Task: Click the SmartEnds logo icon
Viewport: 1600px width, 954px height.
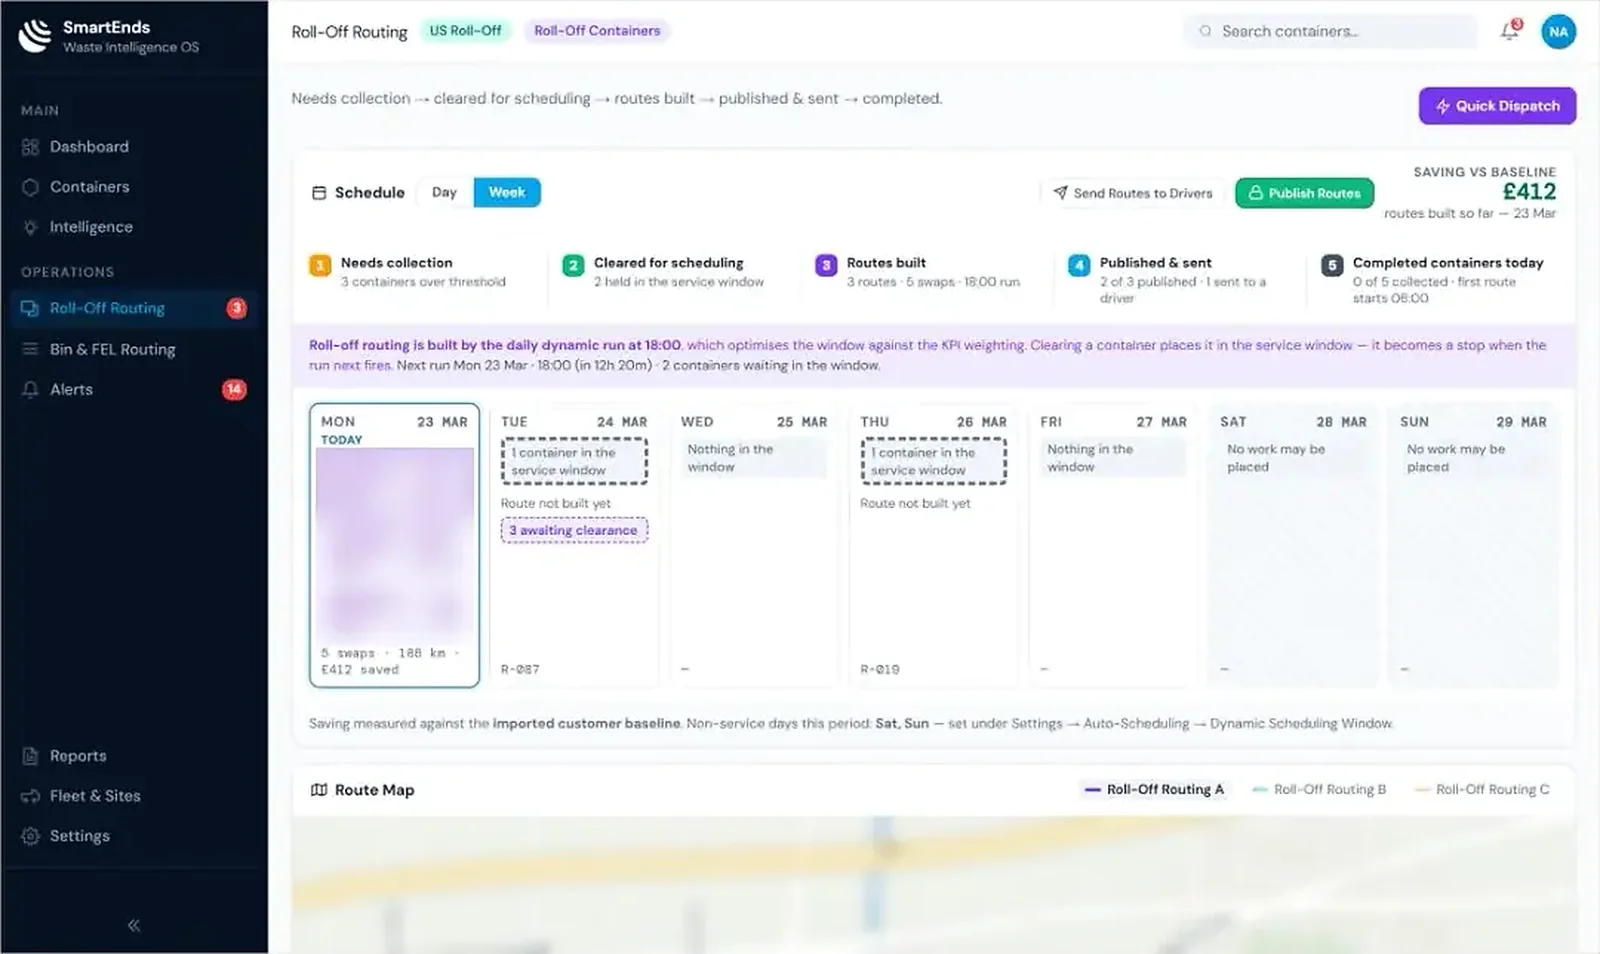Action: coord(35,35)
